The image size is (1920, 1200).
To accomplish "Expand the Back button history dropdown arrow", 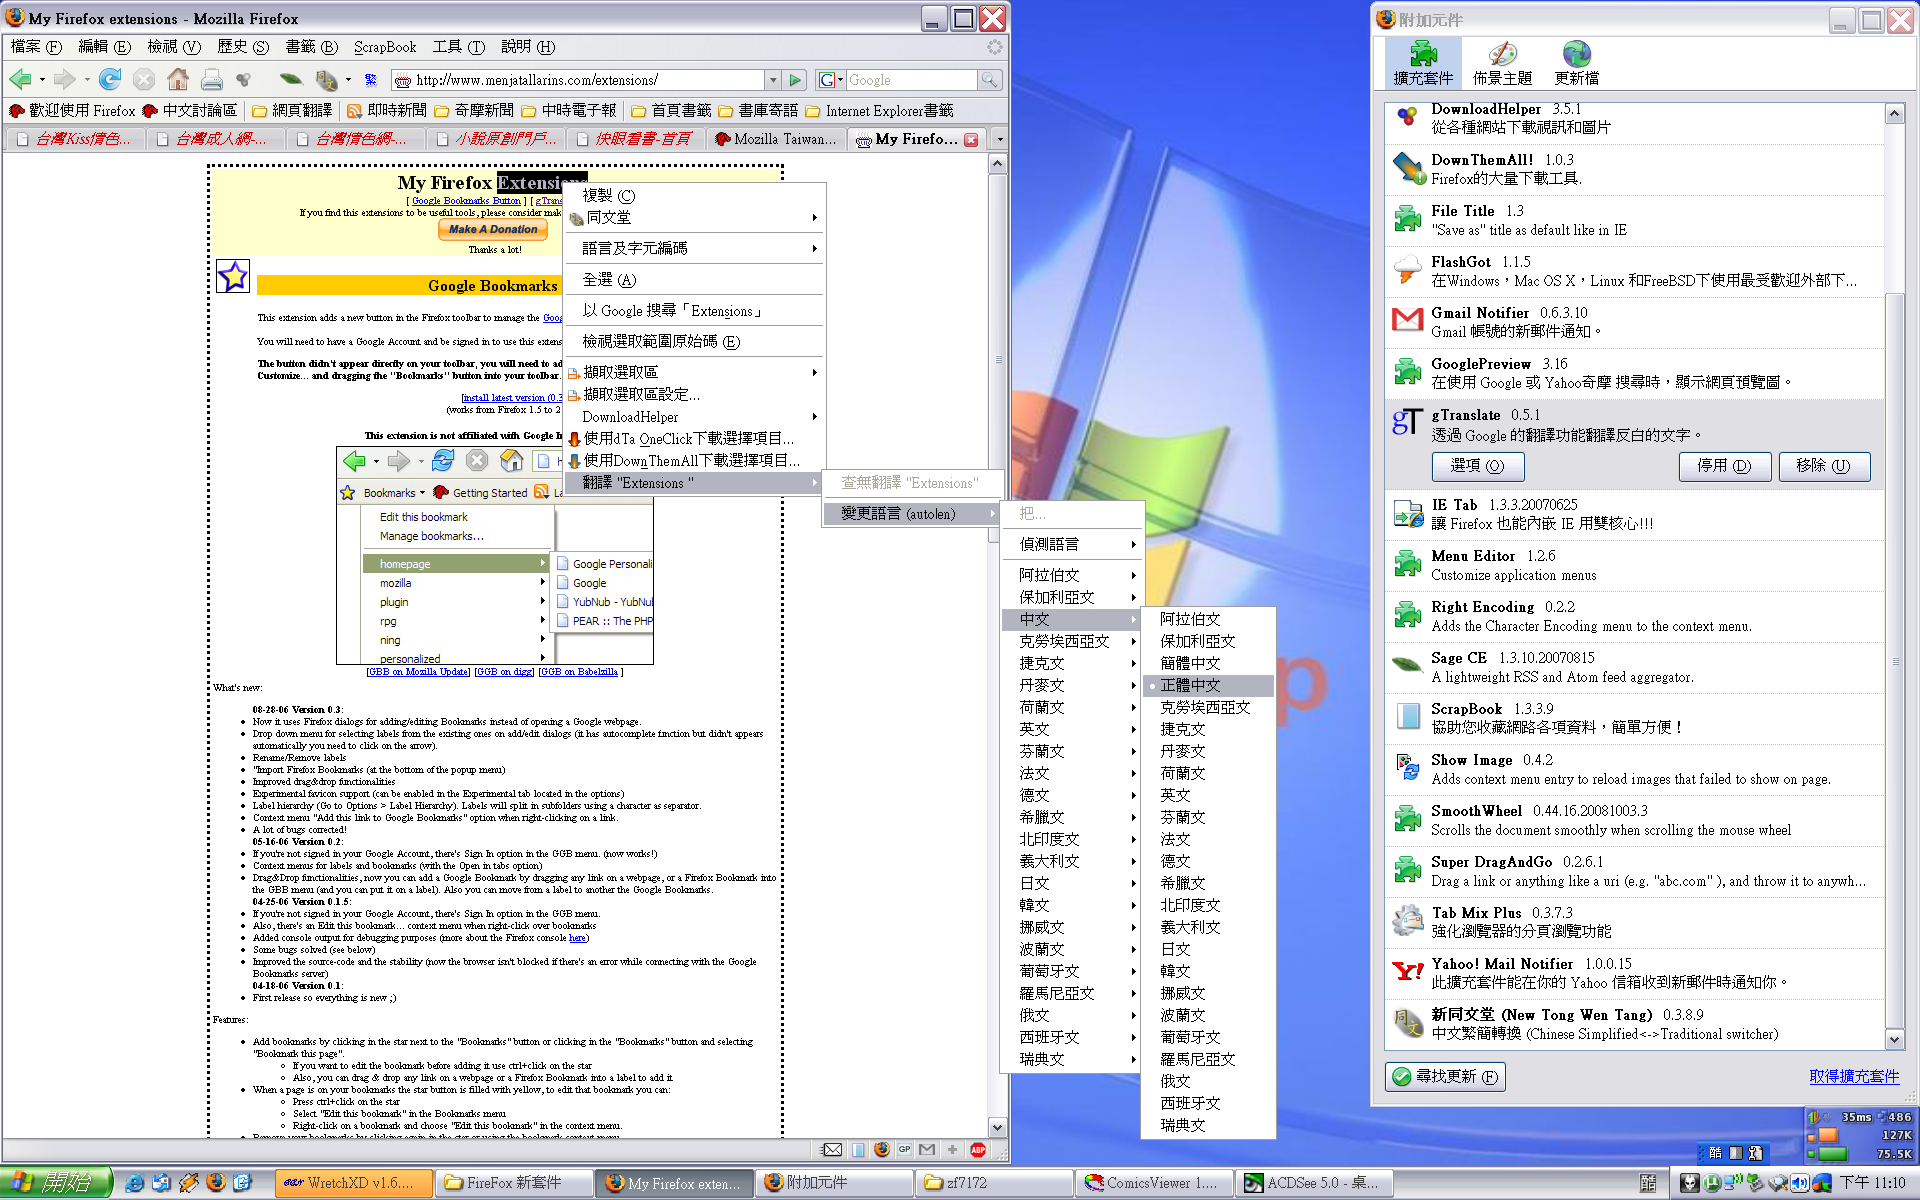I will (x=42, y=80).
